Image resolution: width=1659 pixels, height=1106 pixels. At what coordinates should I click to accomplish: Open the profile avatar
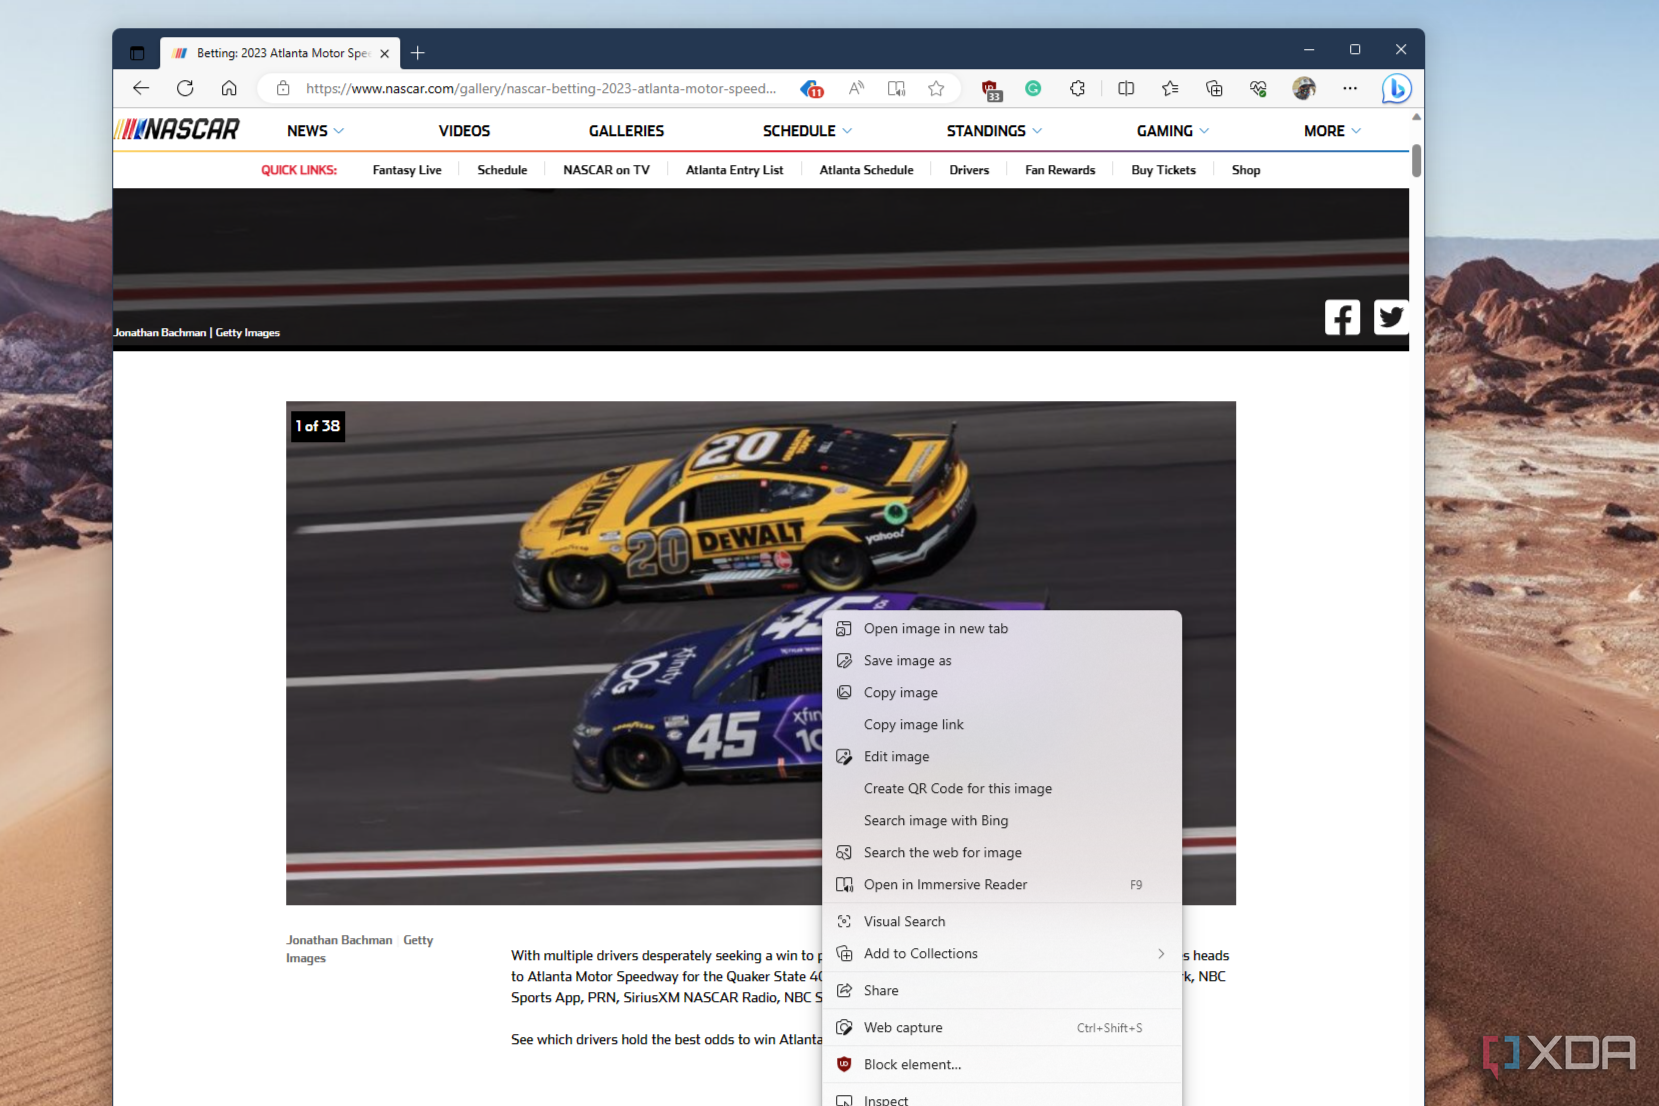coord(1303,88)
